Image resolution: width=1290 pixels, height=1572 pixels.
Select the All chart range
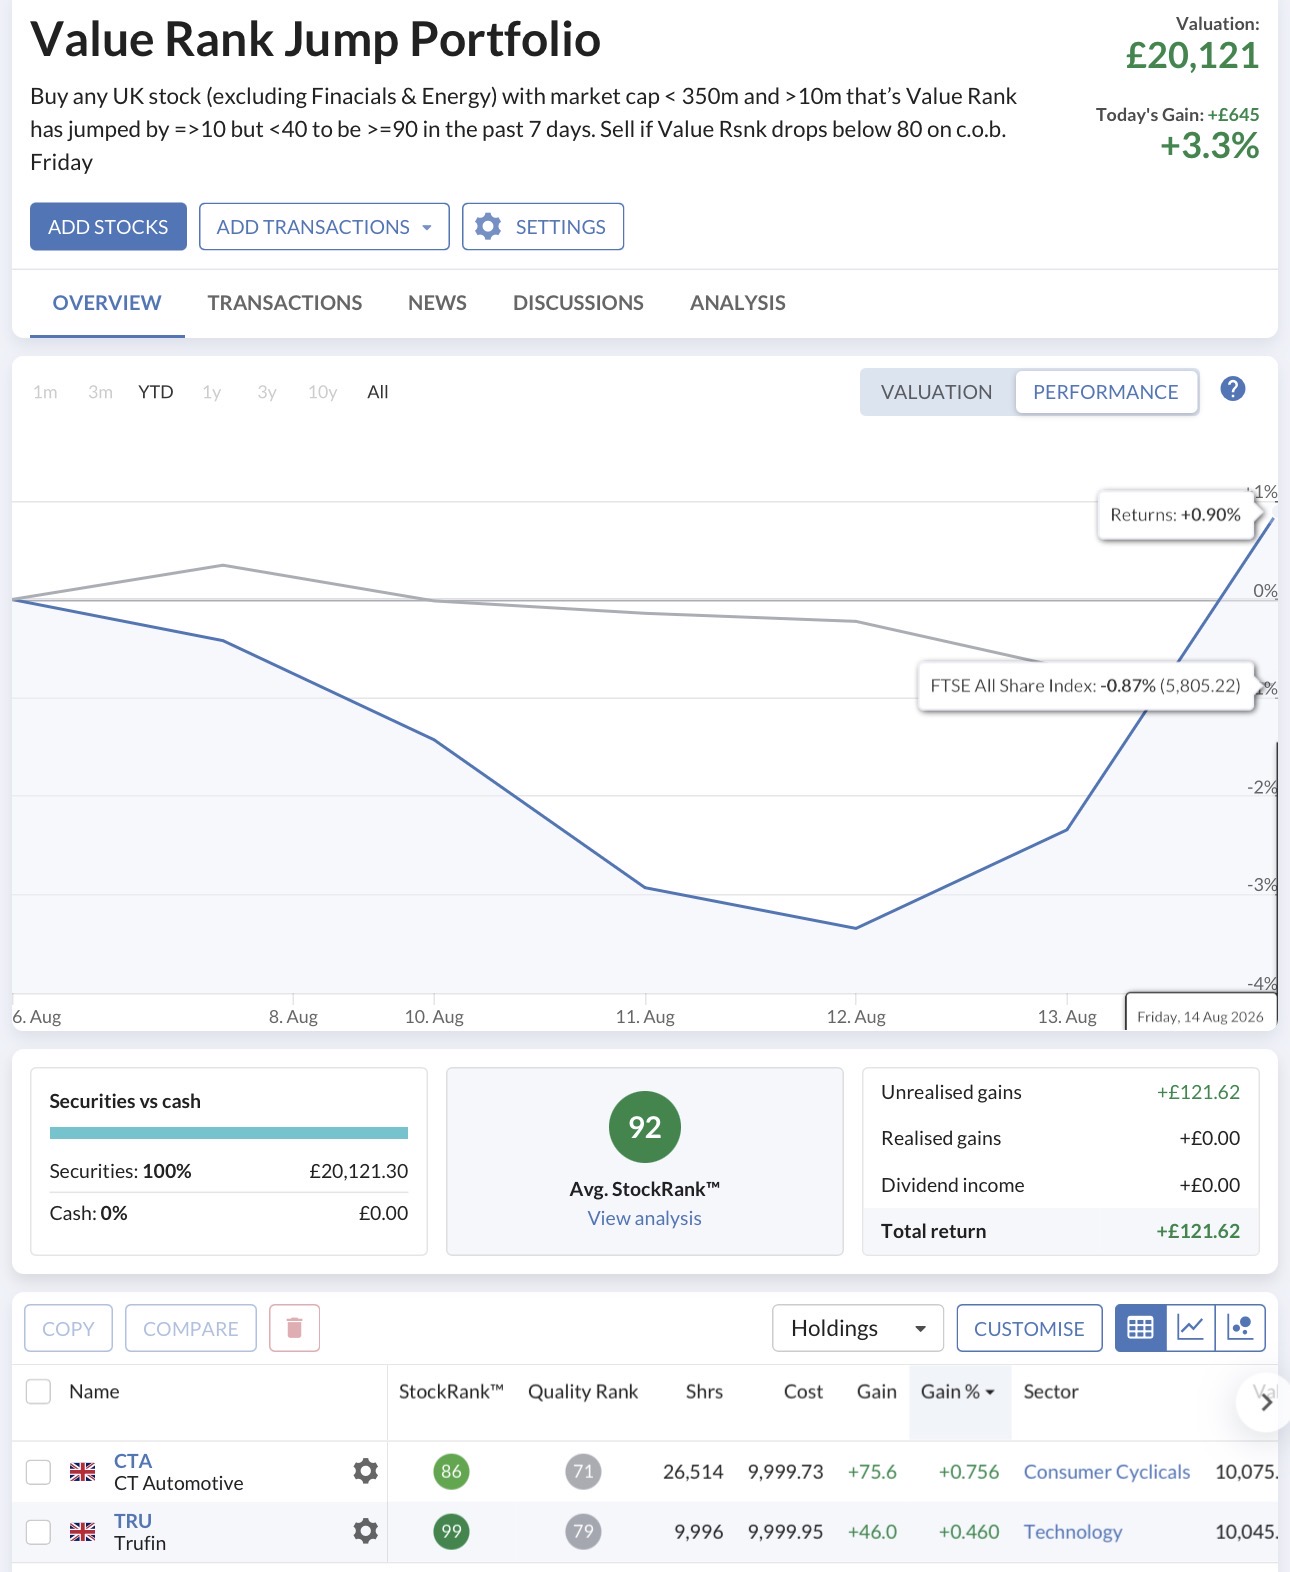pos(378,392)
